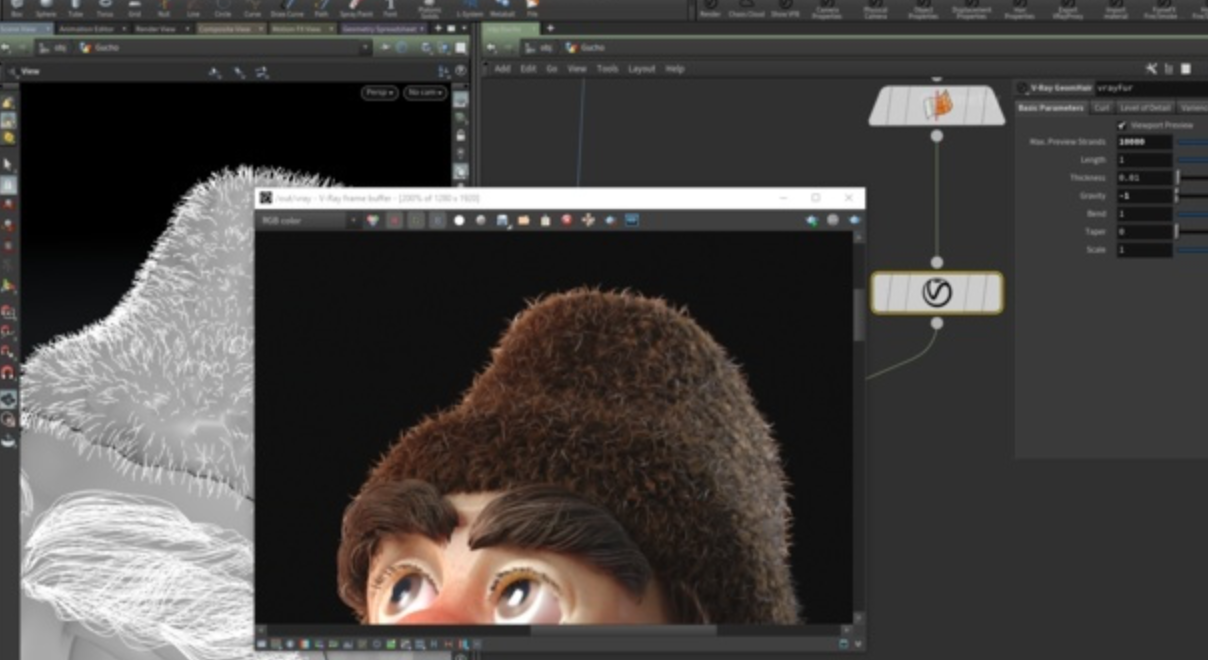Open the Add menu in network editor

[x=502, y=69]
